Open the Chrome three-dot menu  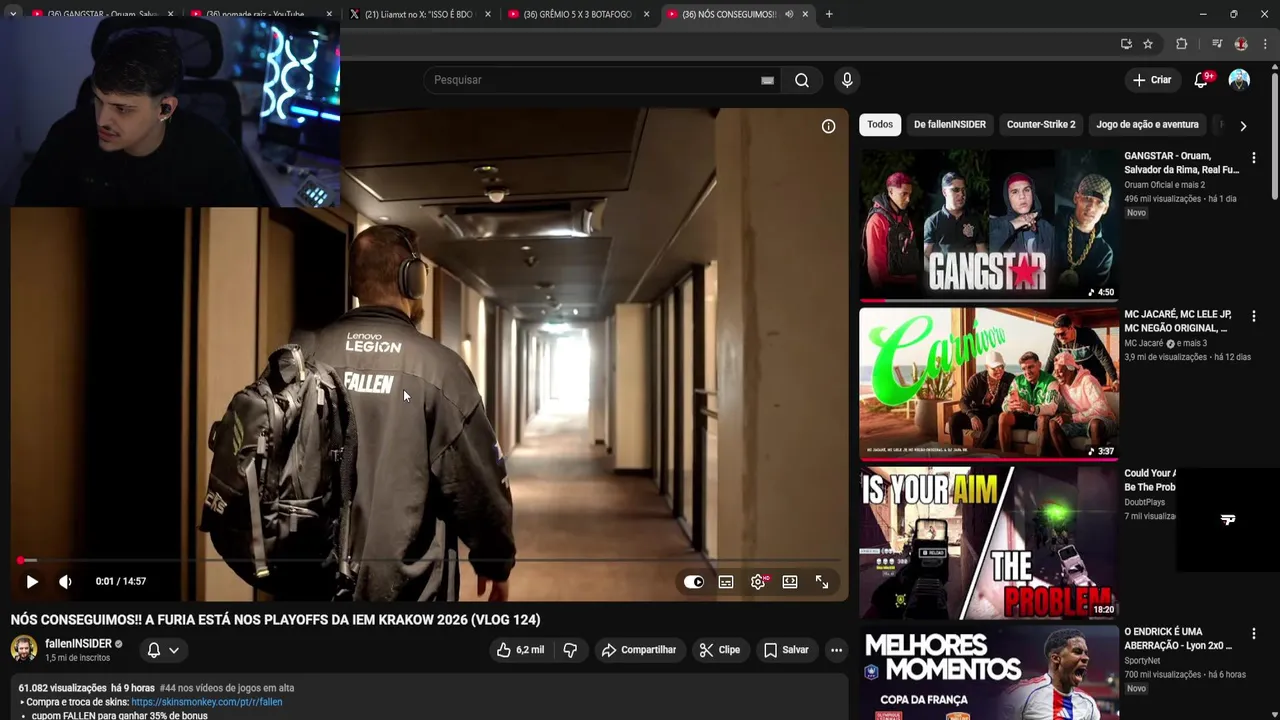[x=1266, y=44]
